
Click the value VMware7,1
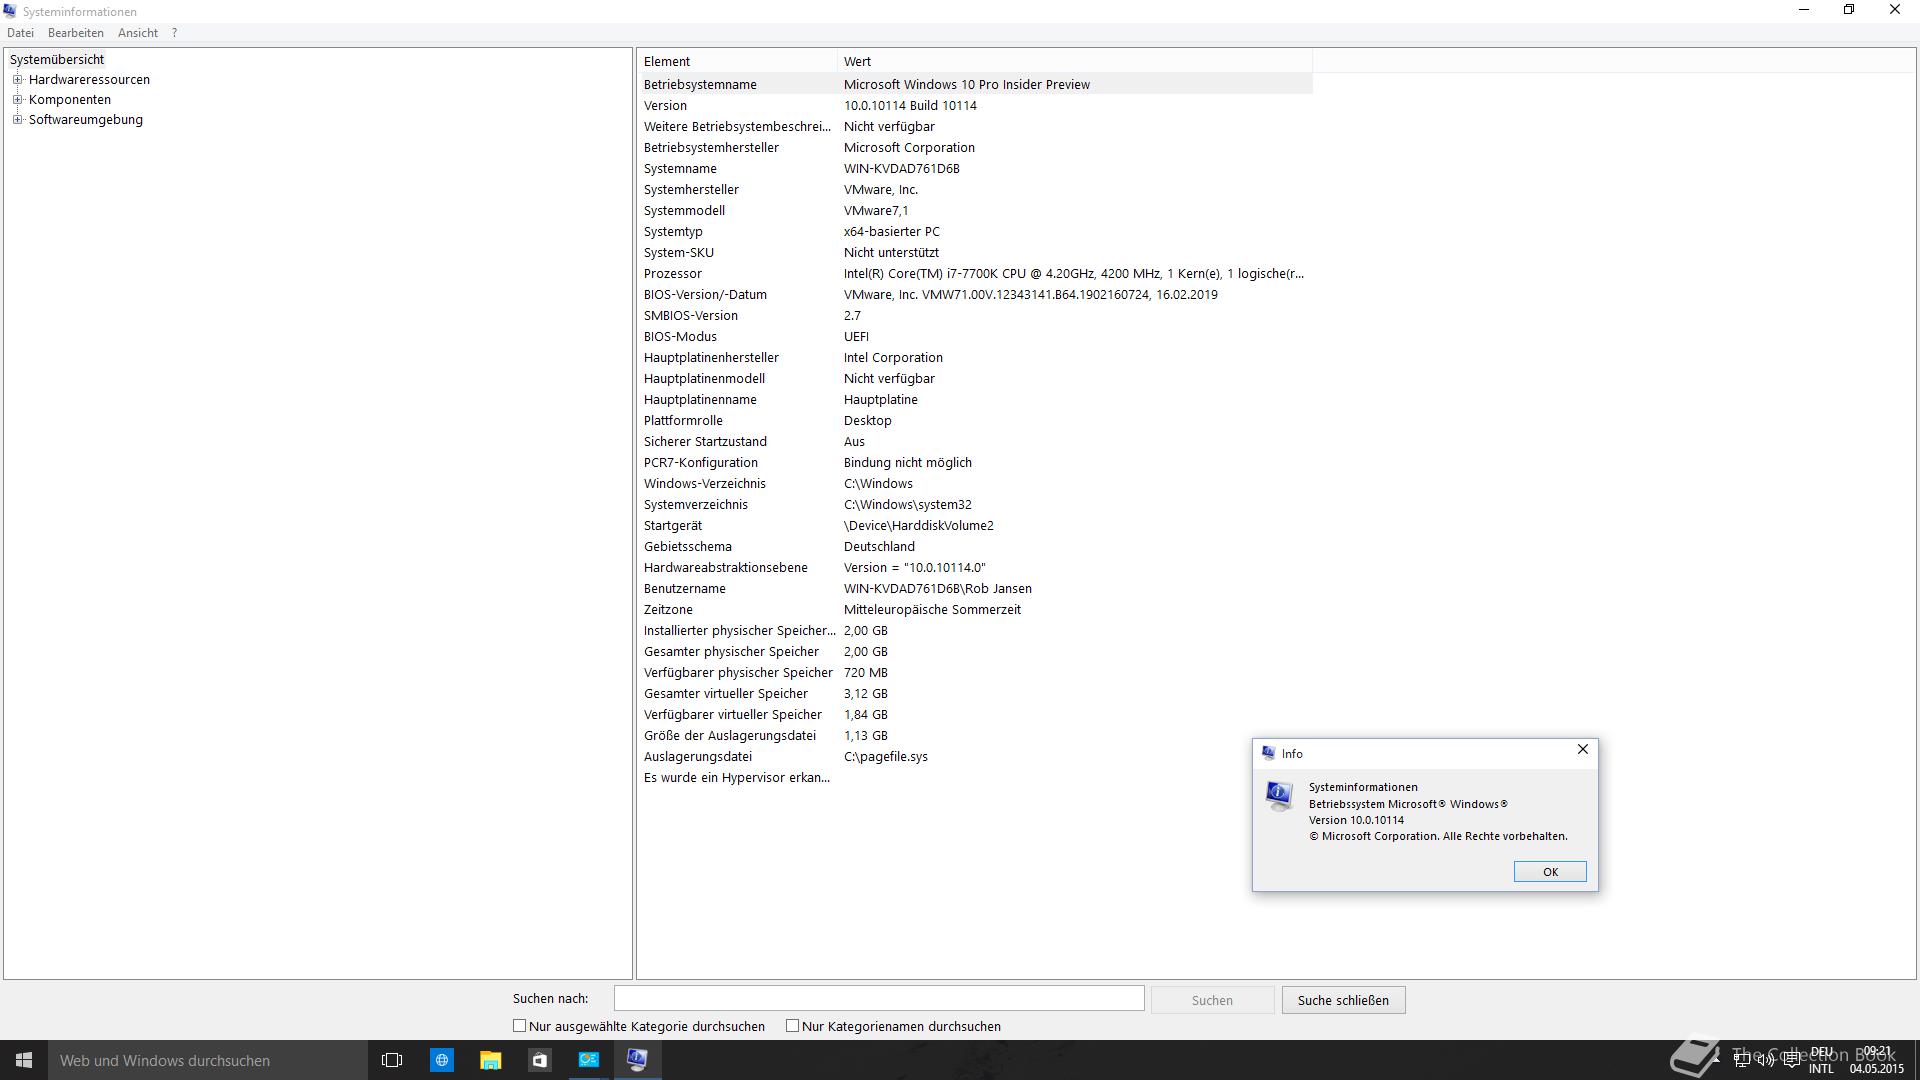(876, 210)
